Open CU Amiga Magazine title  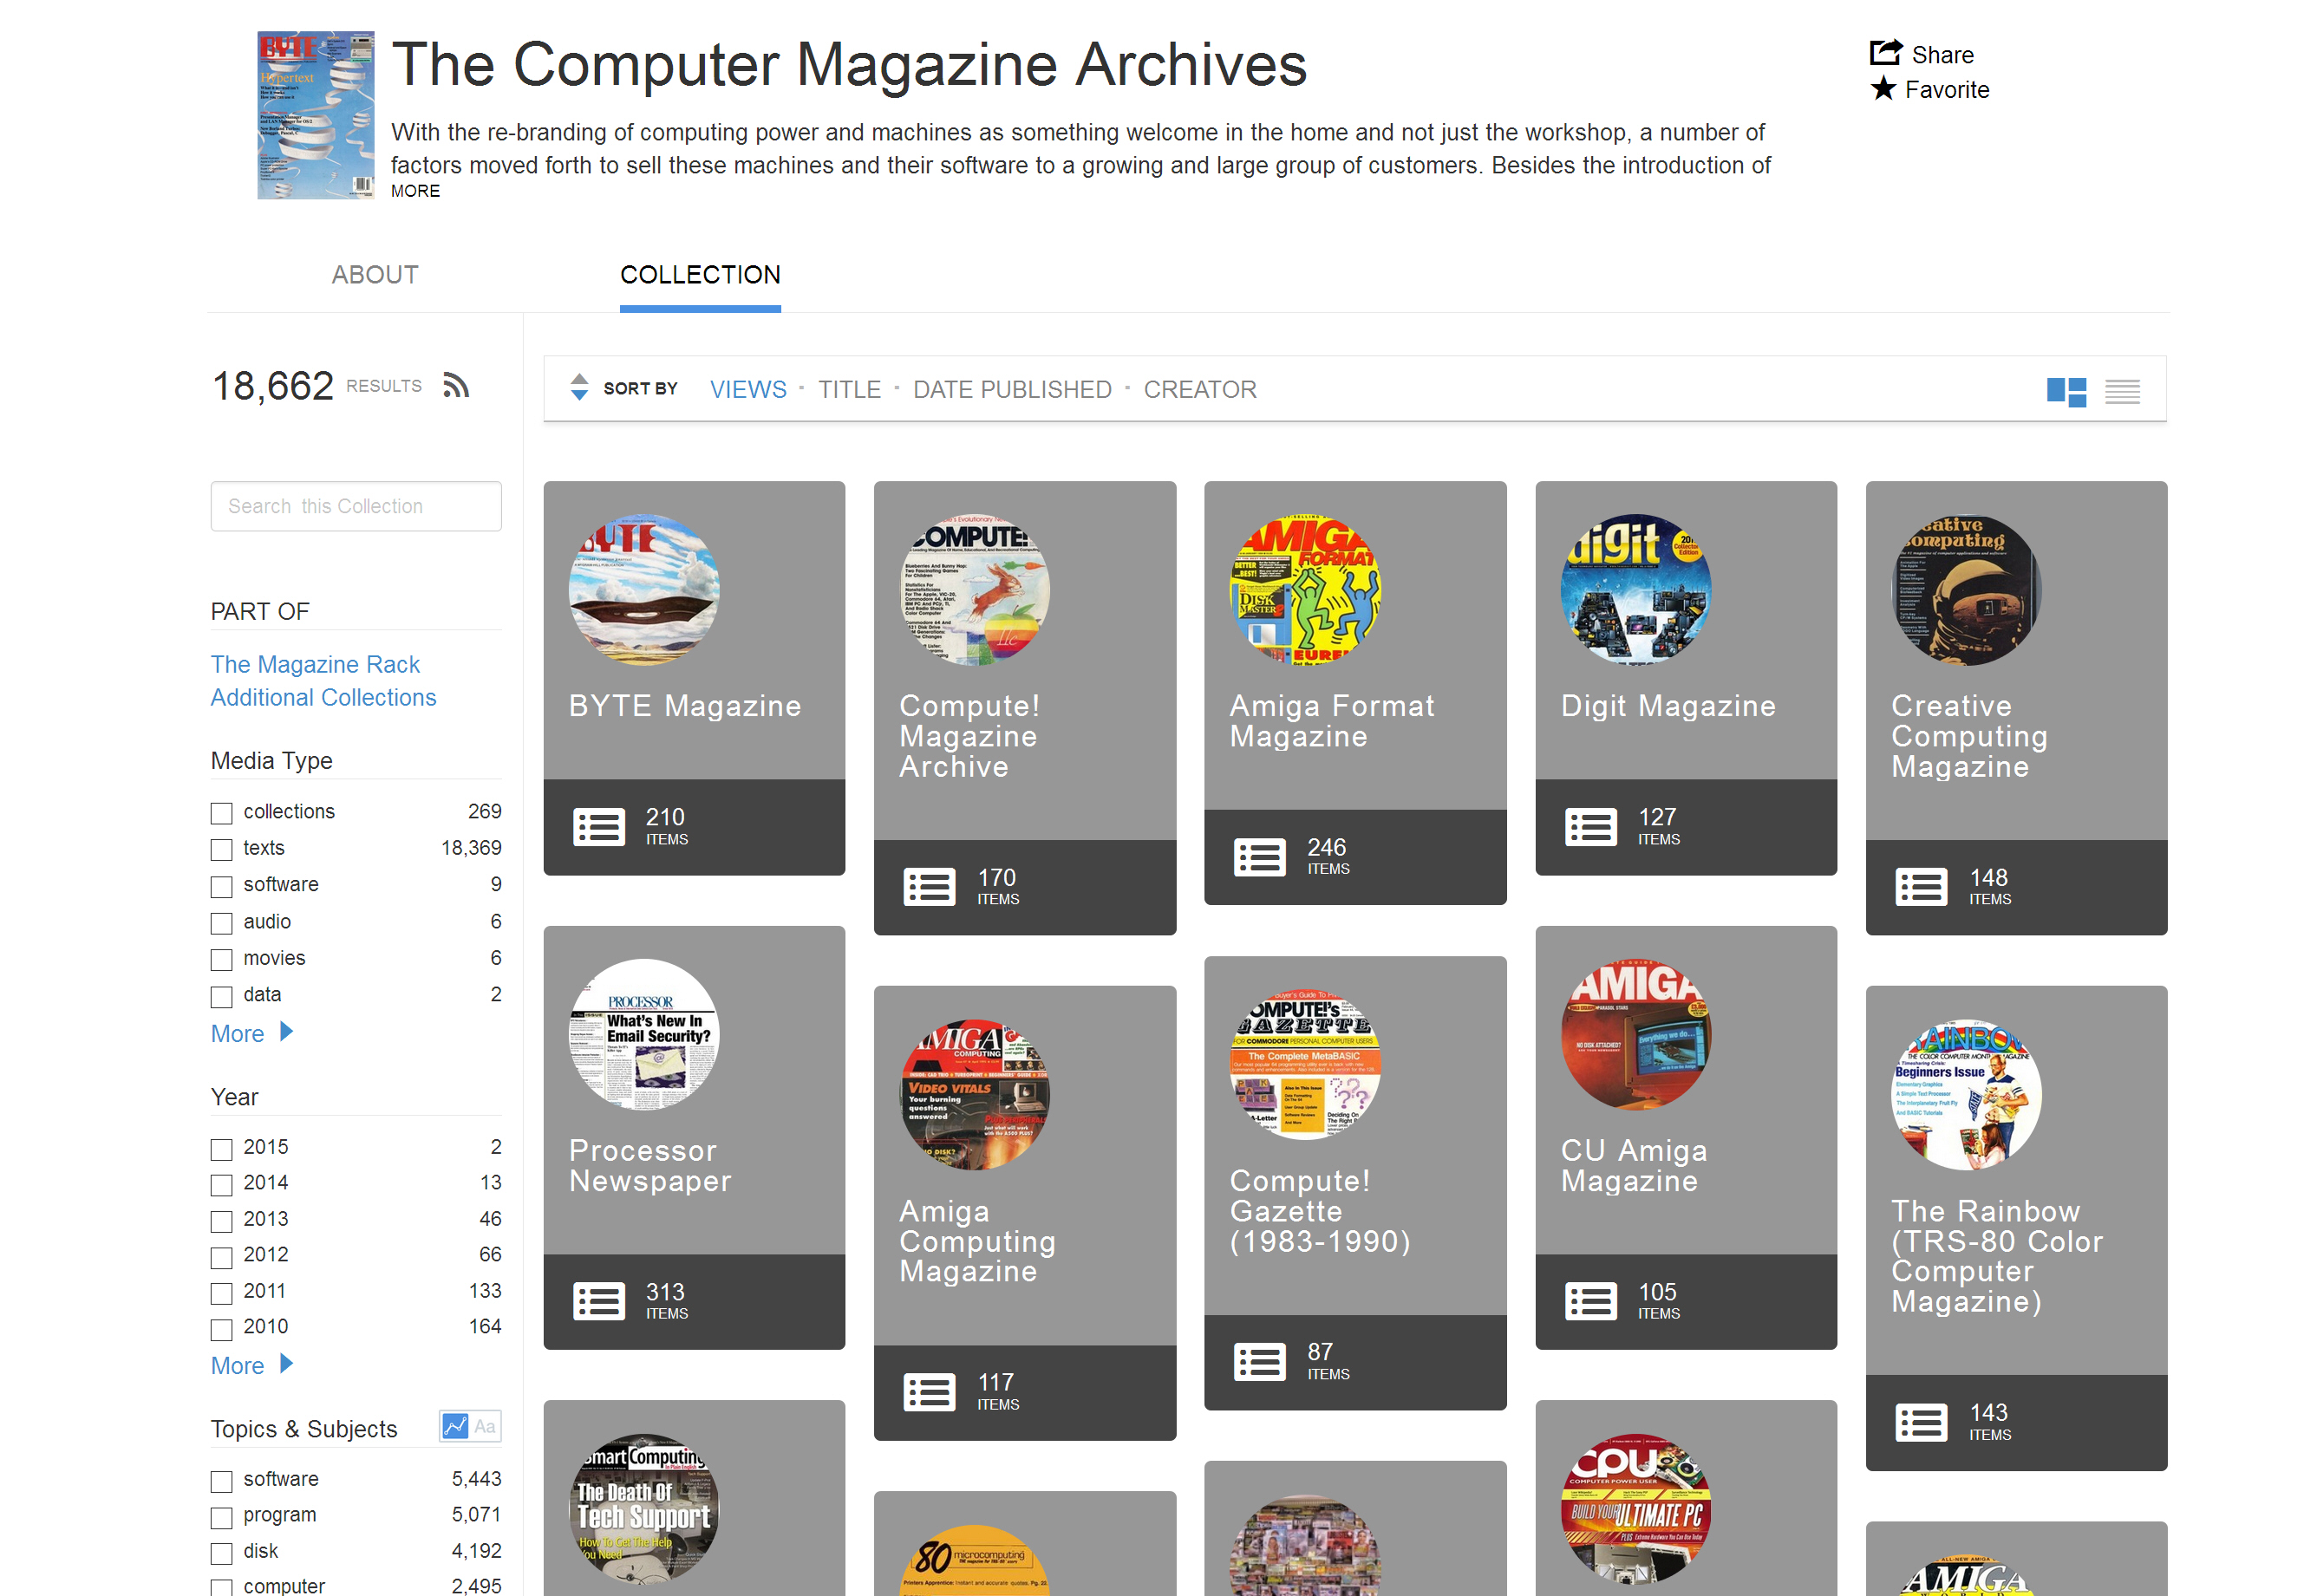[x=1634, y=1166]
